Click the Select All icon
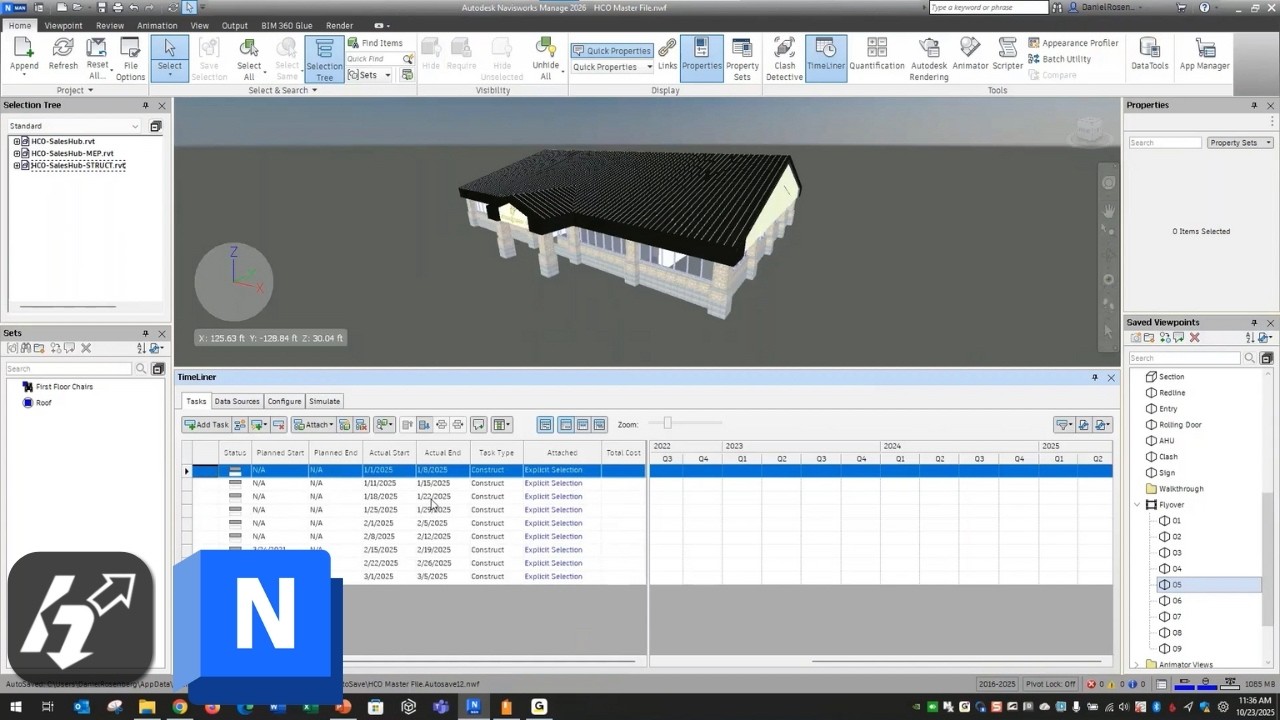The image size is (1280, 720). pos(249,59)
